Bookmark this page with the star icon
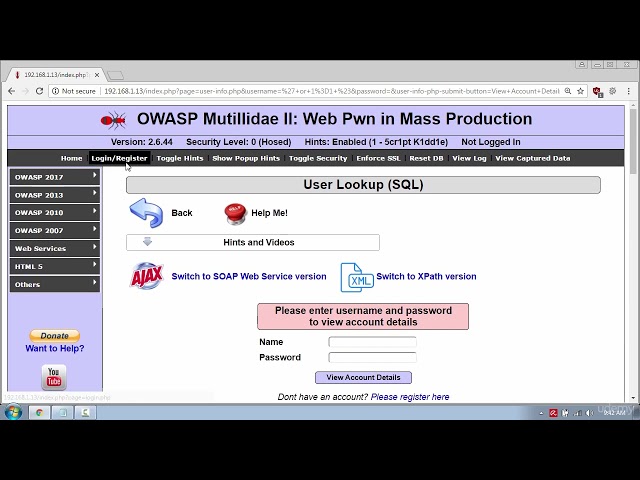Screen dimensions: 640x480 coord(580,91)
